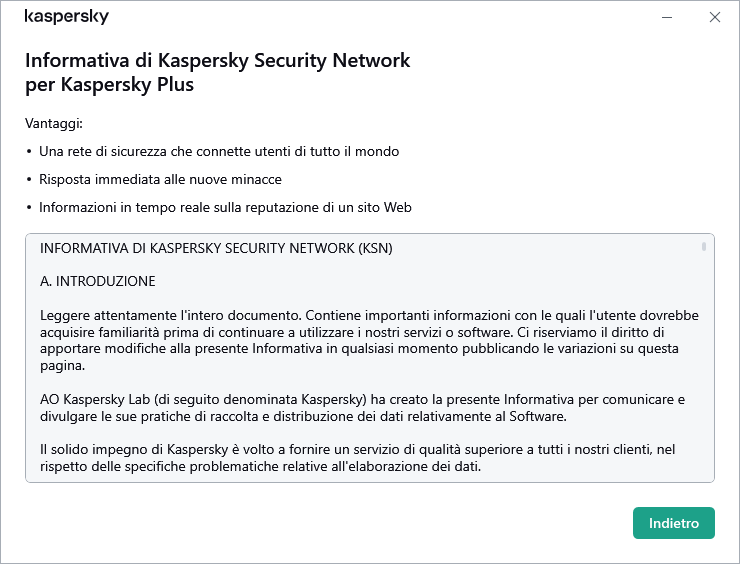The width and height of the screenshot is (740, 564).
Task: Close the Kaspersky window
Action: pyautogui.click(x=714, y=17)
